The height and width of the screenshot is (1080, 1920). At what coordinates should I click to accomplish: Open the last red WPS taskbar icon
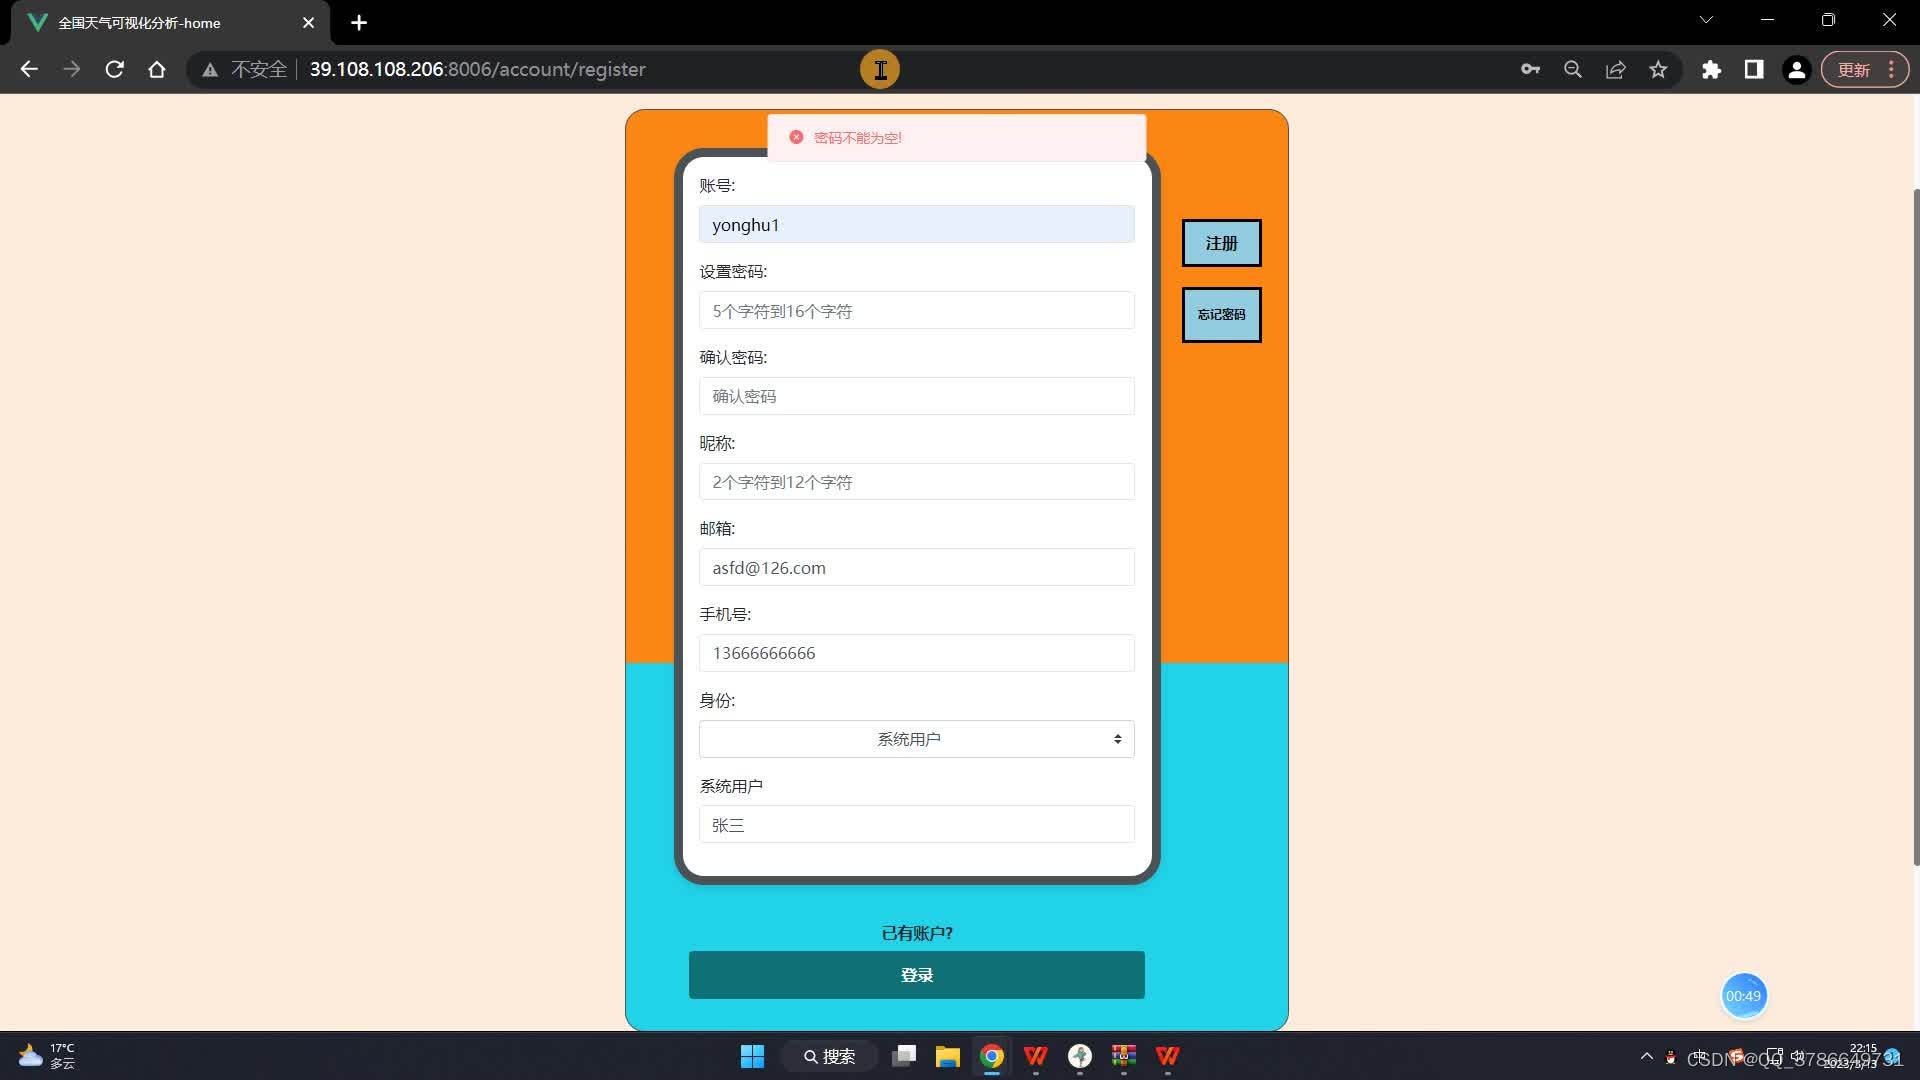tap(1168, 1056)
